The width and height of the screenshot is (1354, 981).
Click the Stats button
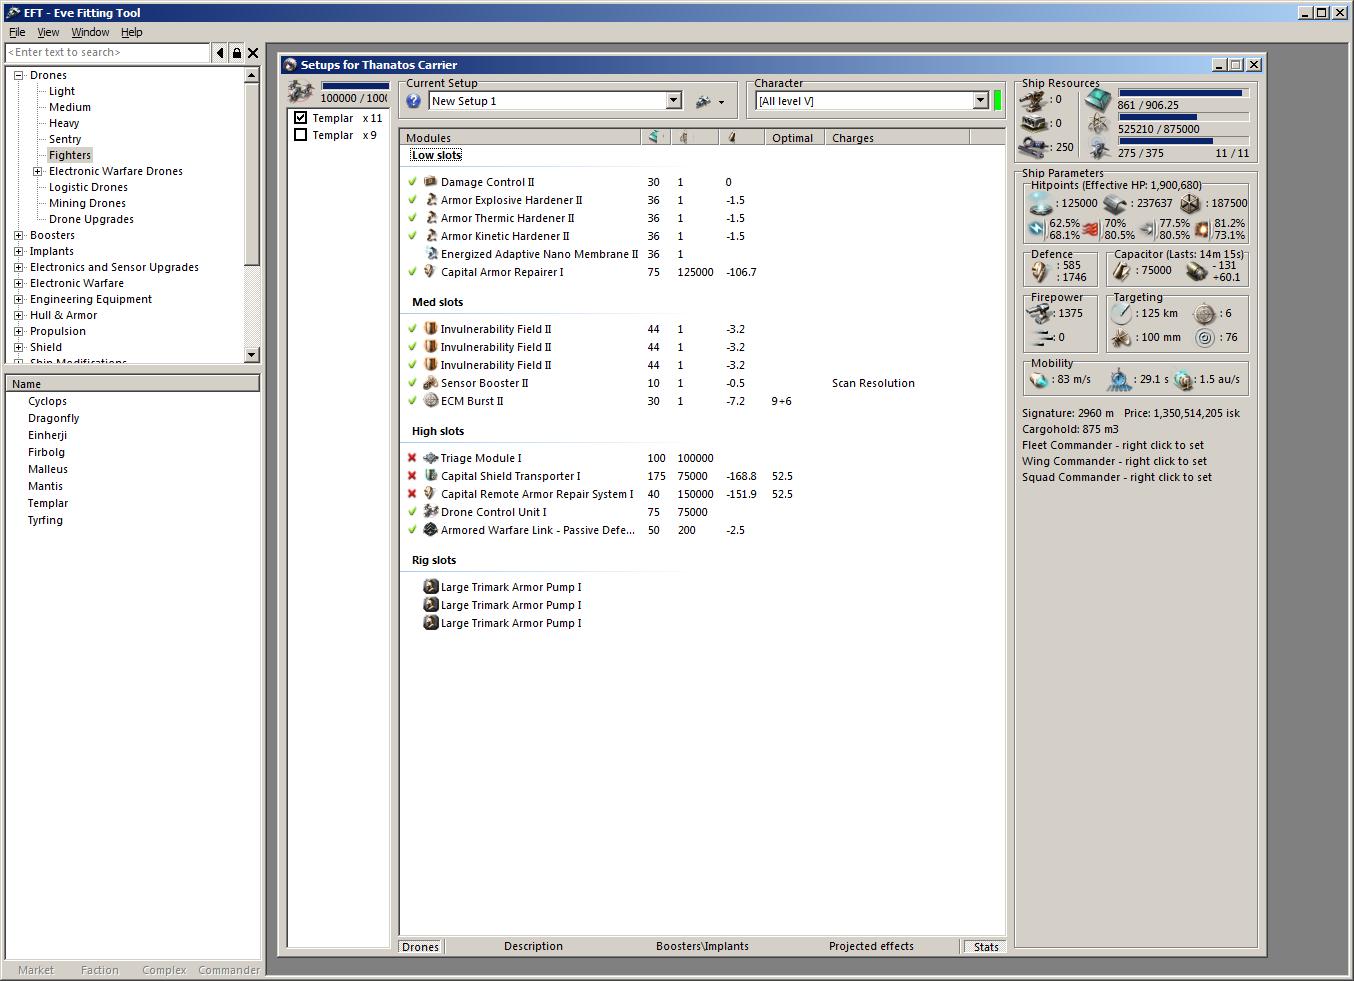(x=986, y=947)
